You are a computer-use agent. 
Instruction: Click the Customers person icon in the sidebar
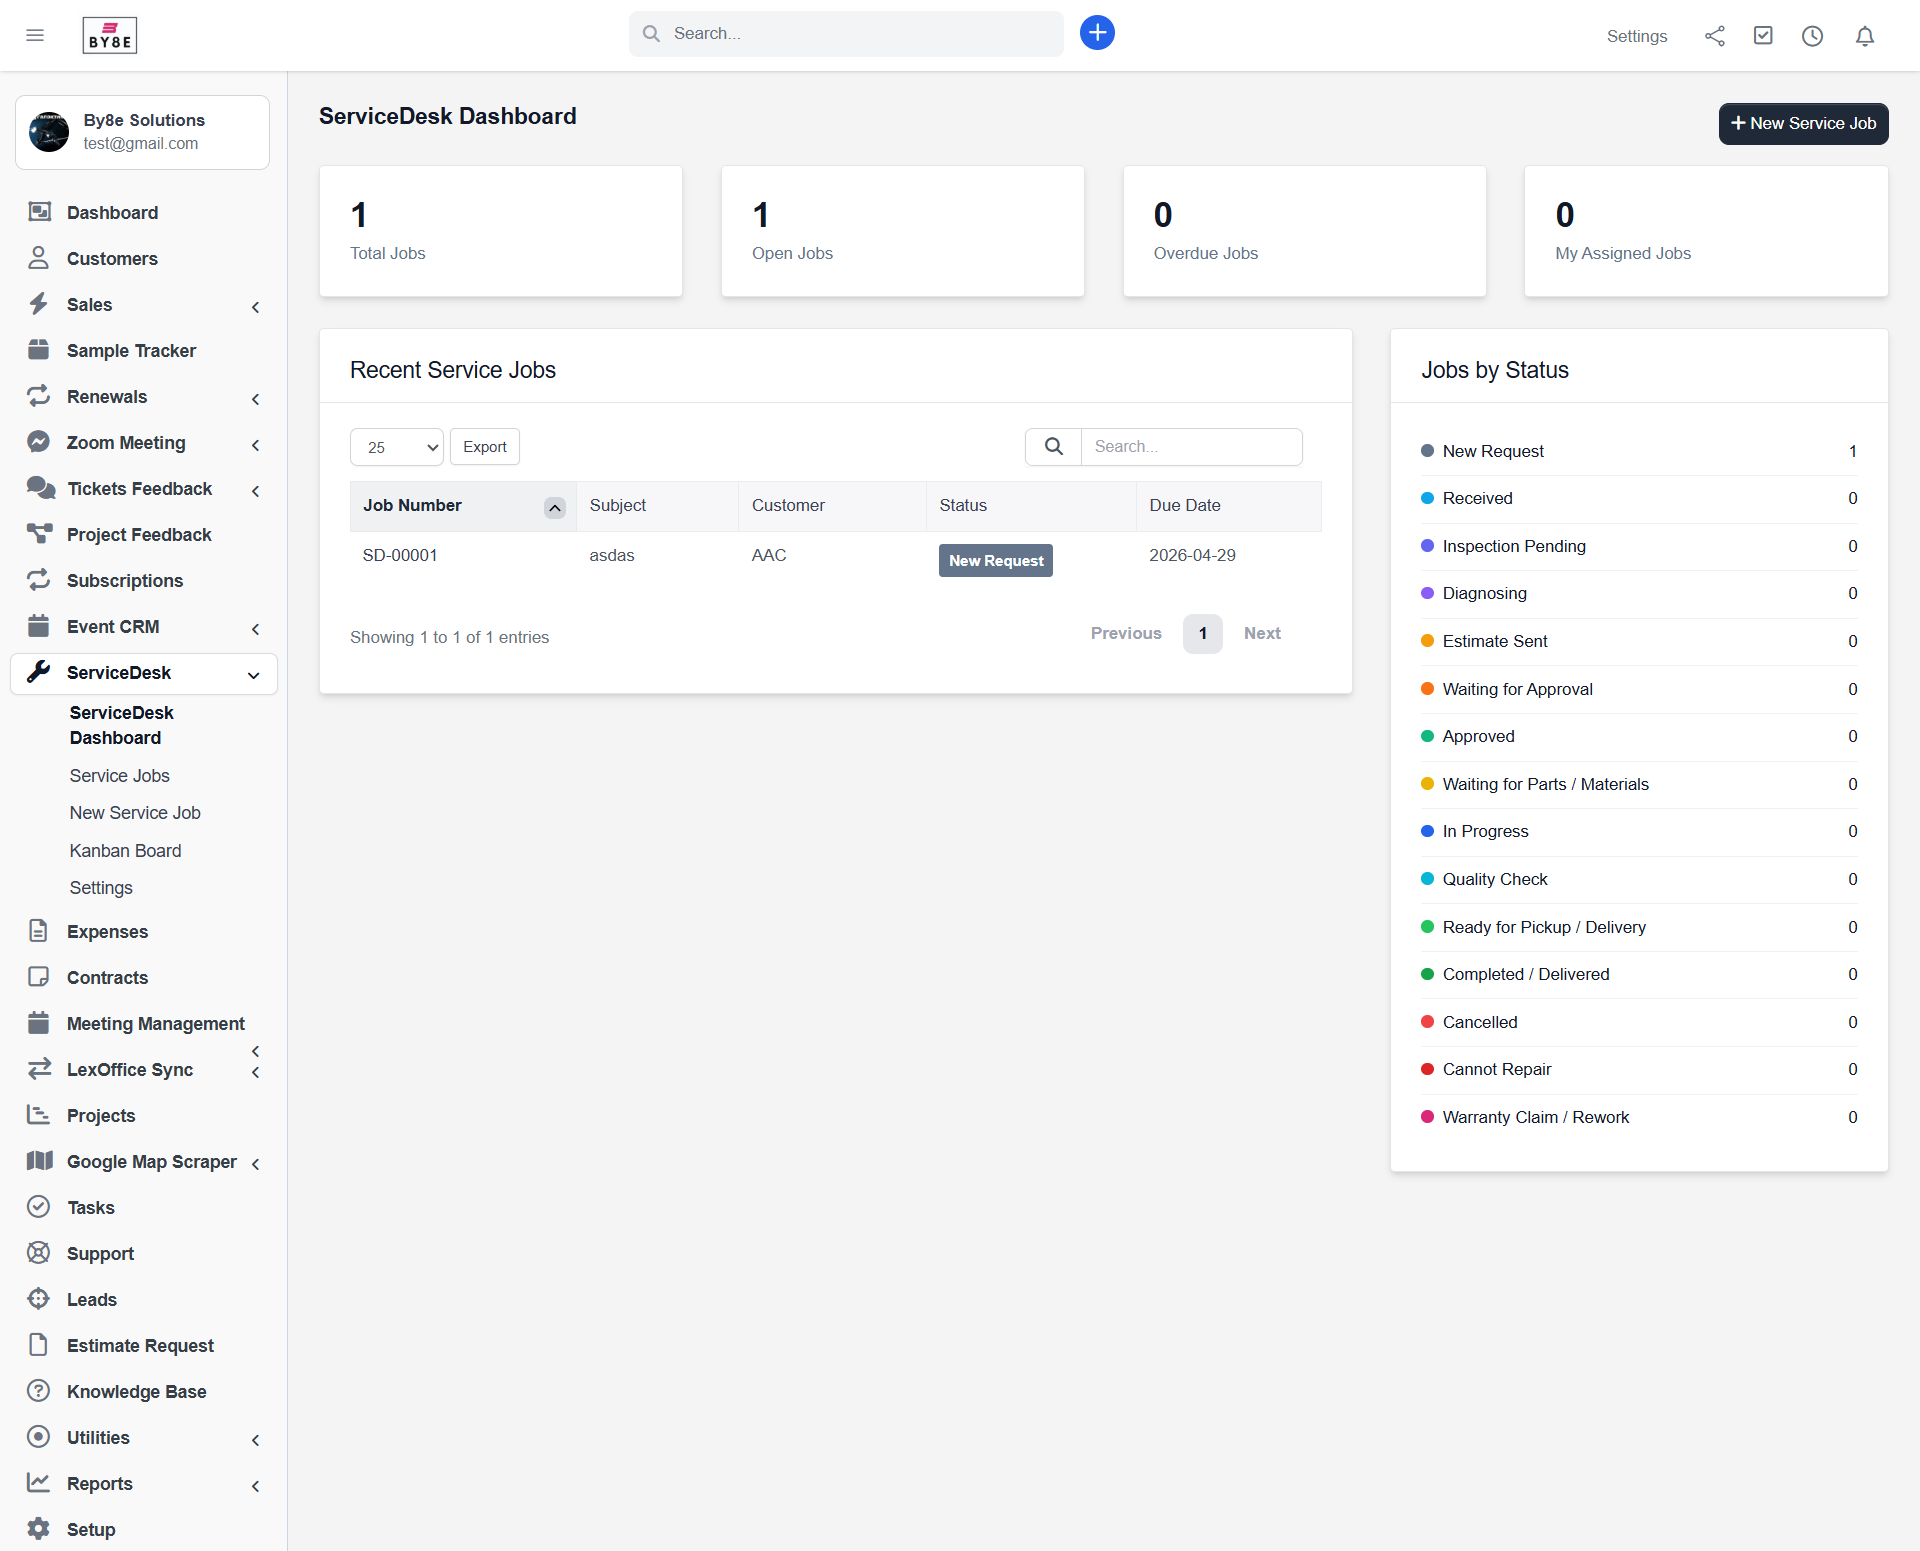[38, 258]
